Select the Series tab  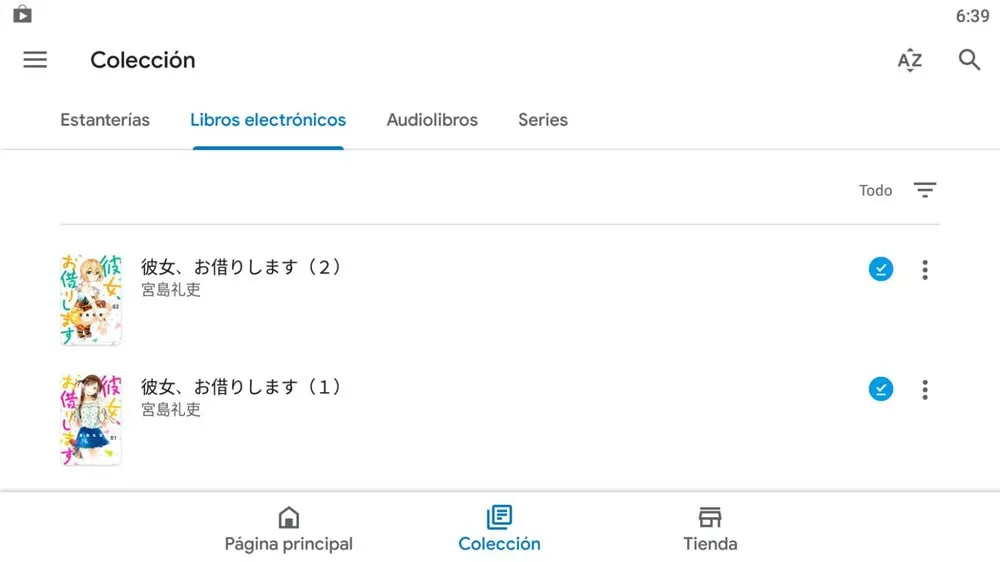tap(543, 120)
